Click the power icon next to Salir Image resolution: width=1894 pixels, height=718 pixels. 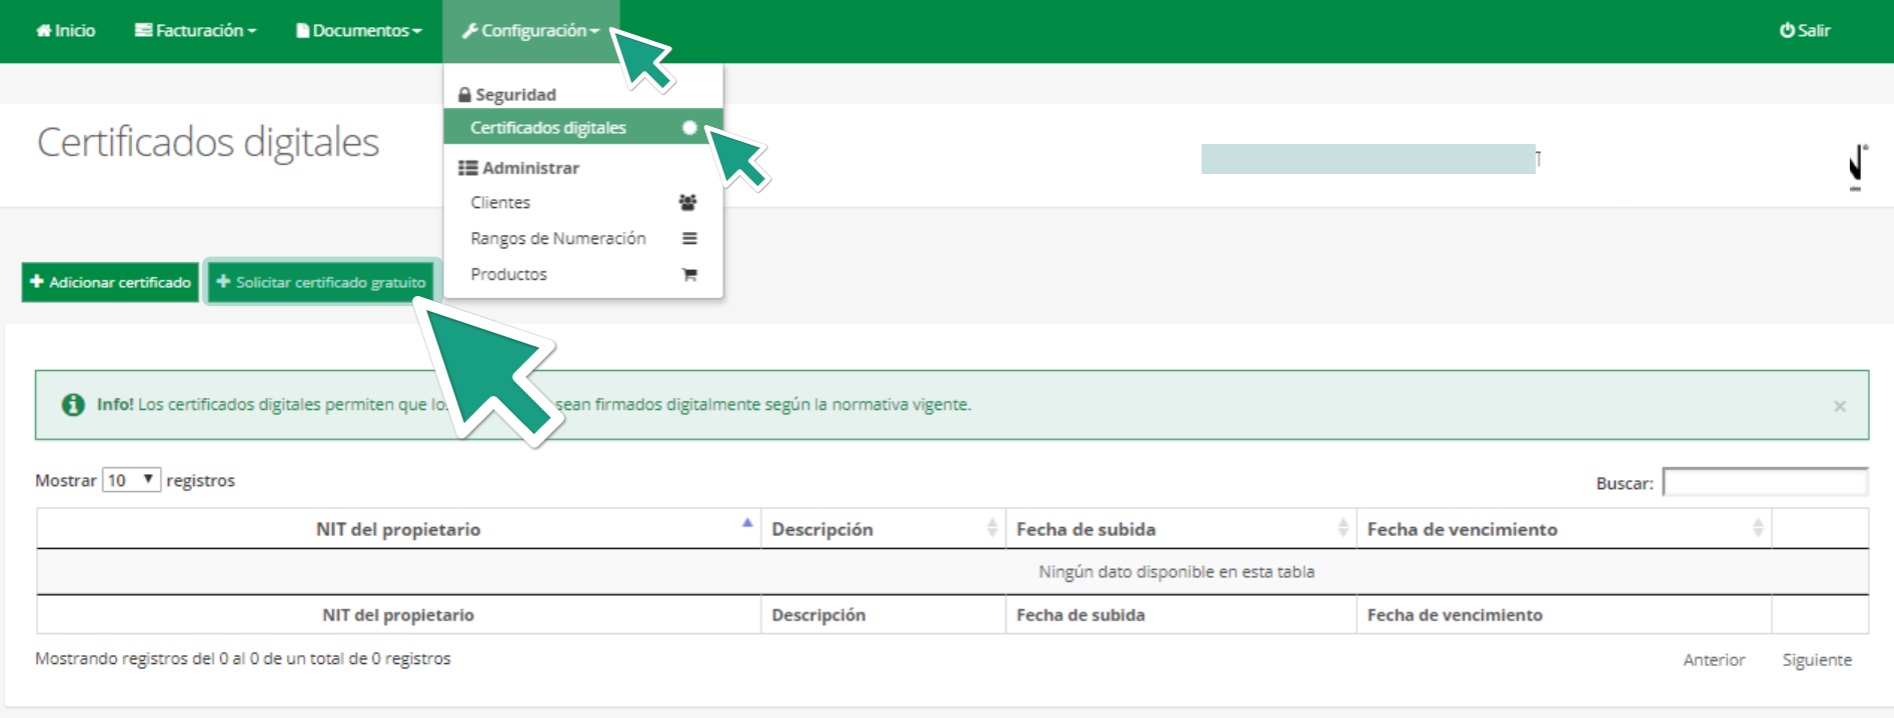1786,31
